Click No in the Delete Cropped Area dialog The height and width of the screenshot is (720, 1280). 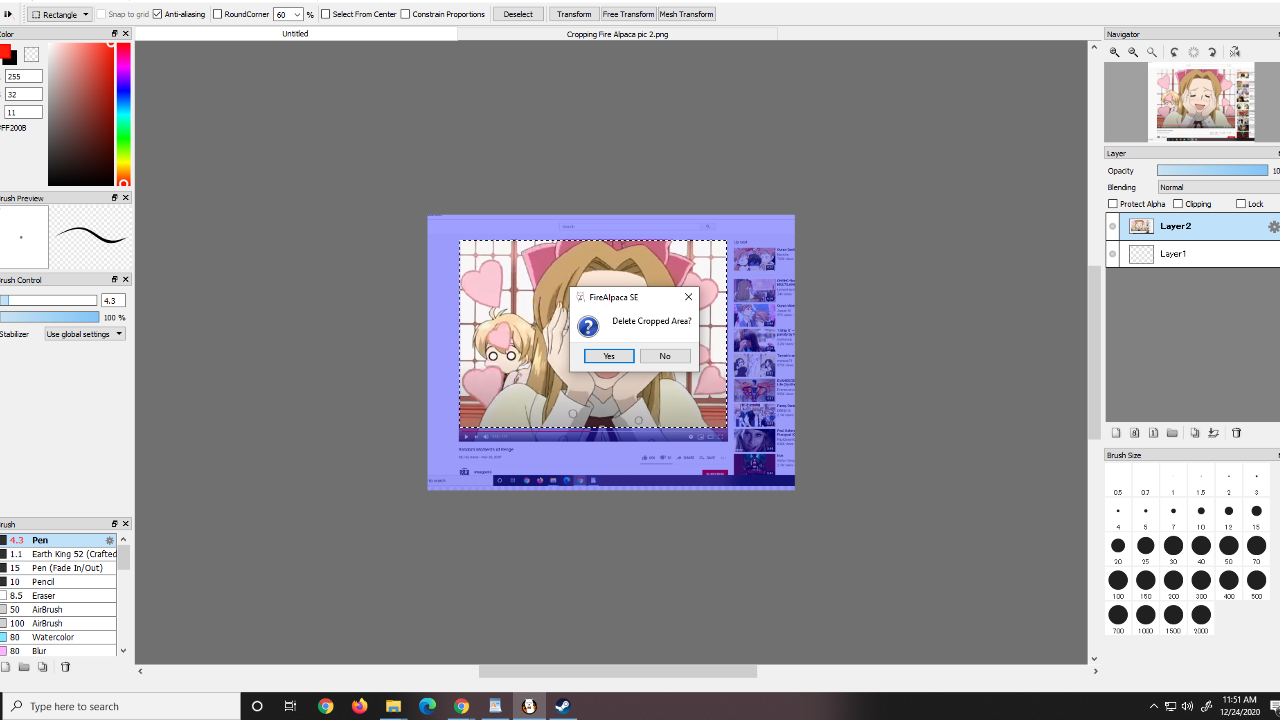coord(665,356)
